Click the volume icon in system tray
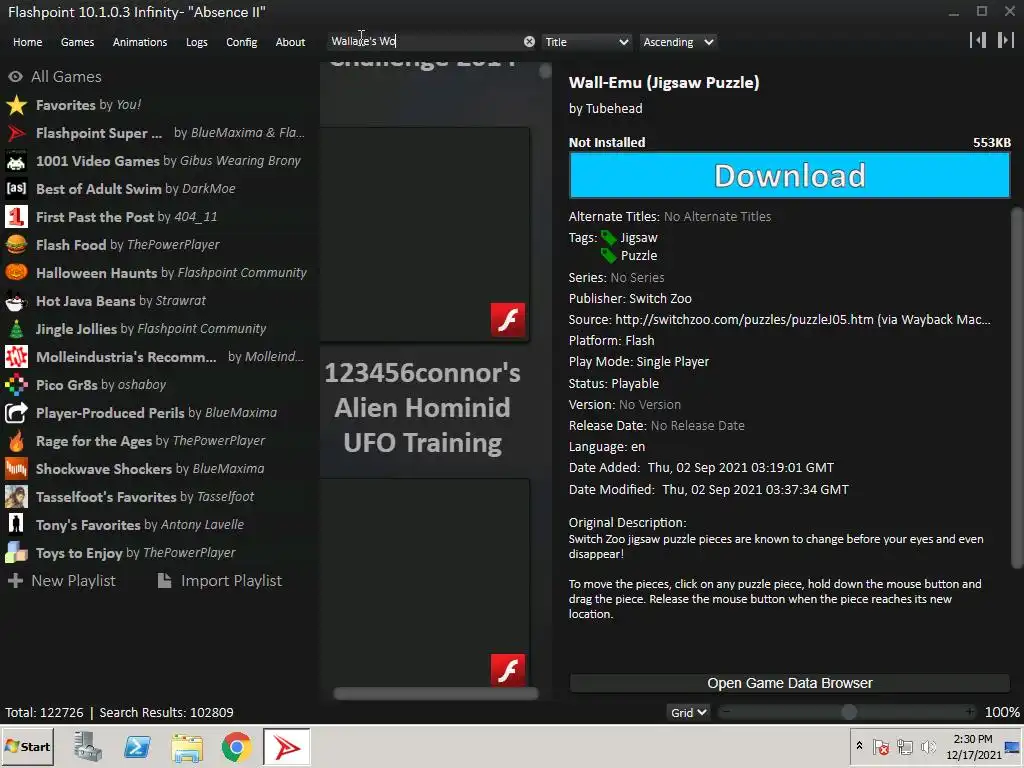This screenshot has width=1024, height=768. (x=927, y=746)
